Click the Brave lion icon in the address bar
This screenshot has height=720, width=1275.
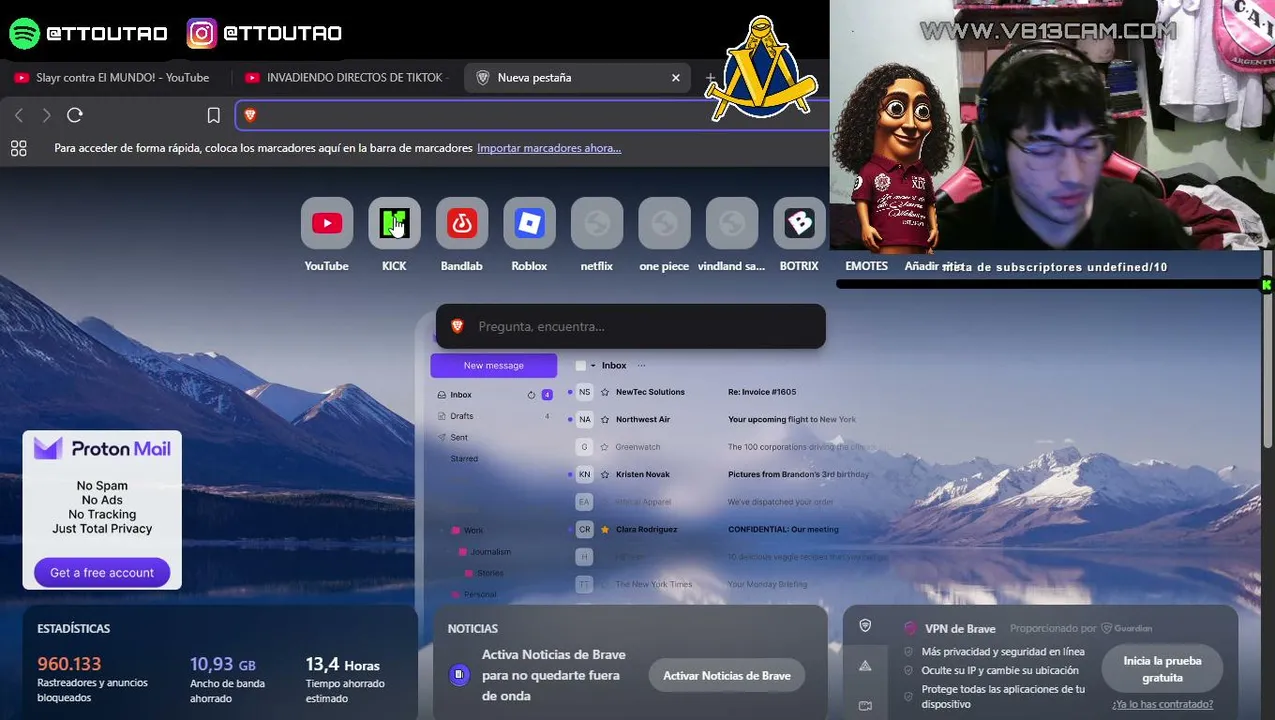(250, 115)
